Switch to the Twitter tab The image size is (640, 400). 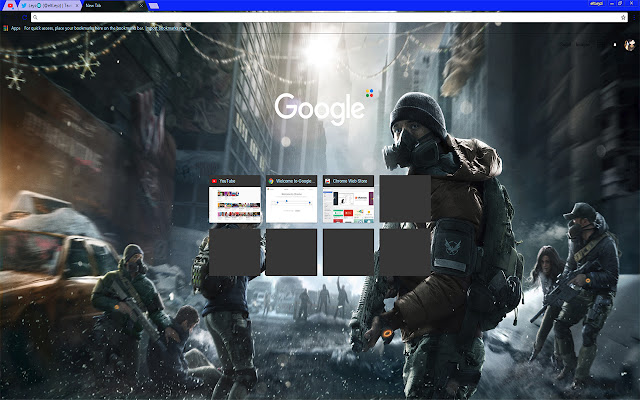[x=49, y=5]
